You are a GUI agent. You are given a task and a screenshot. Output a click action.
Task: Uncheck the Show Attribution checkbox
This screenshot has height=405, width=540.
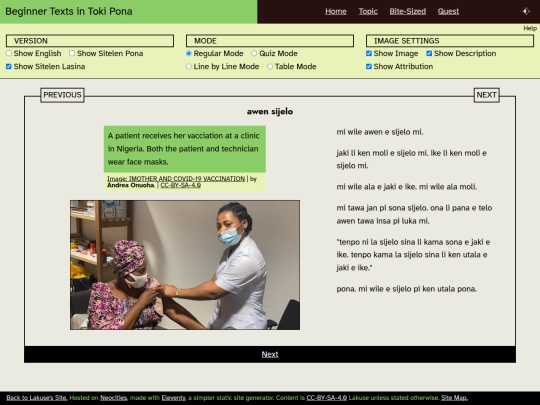tap(369, 66)
